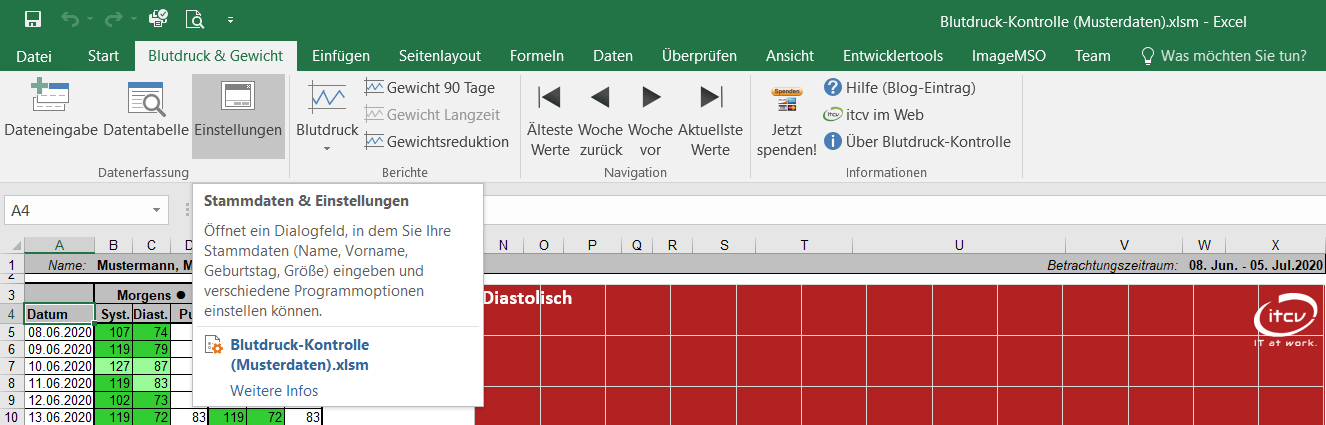Viewport: 1326px width, 425px height.
Task: Go to the Daten tab
Action: (x=613, y=56)
